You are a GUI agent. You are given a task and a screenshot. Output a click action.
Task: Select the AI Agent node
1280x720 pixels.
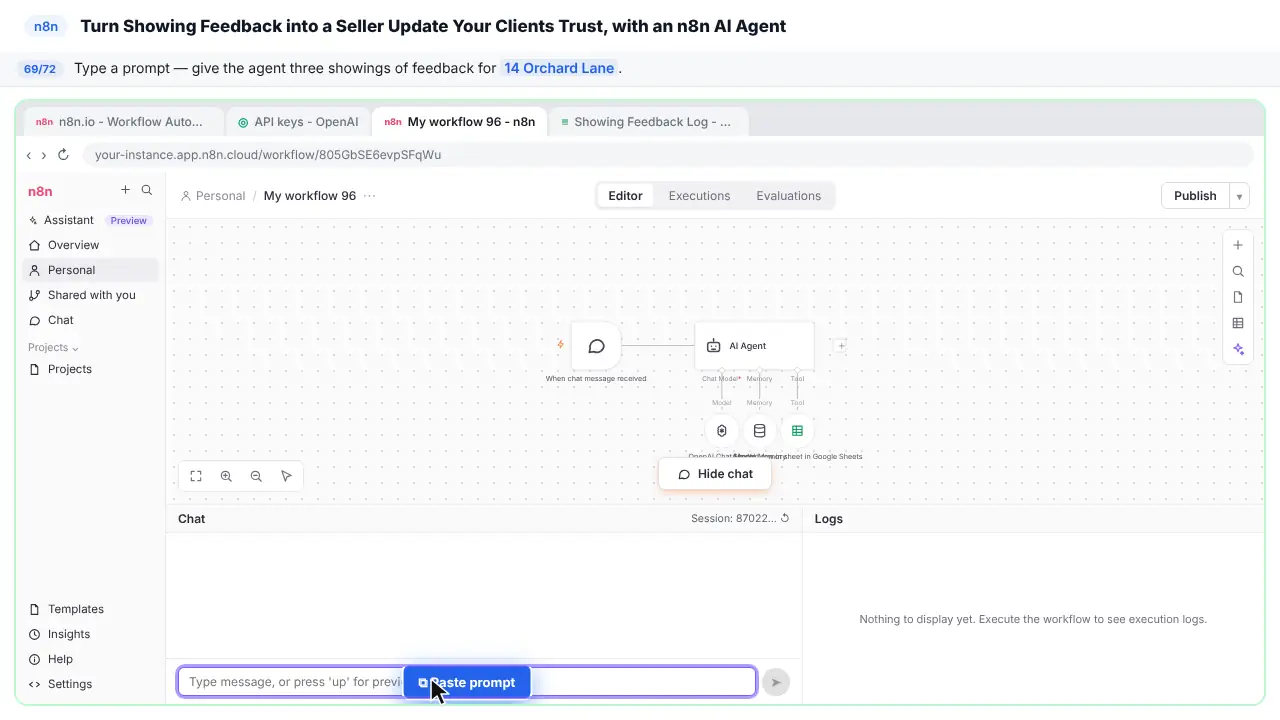pos(754,346)
